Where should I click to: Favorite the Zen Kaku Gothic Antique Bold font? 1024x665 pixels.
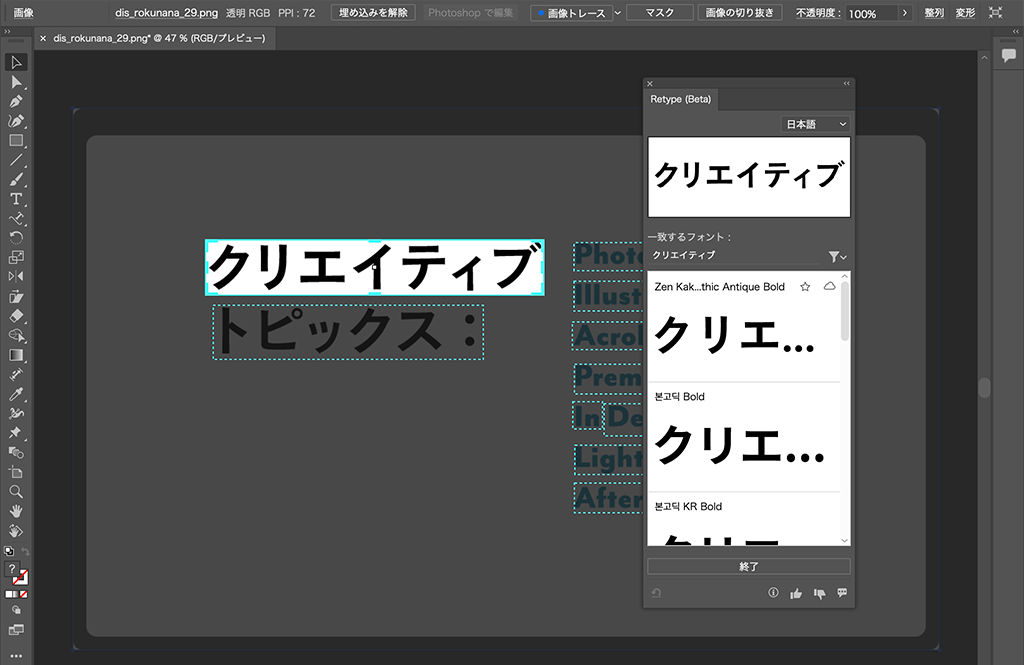click(x=805, y=287)
